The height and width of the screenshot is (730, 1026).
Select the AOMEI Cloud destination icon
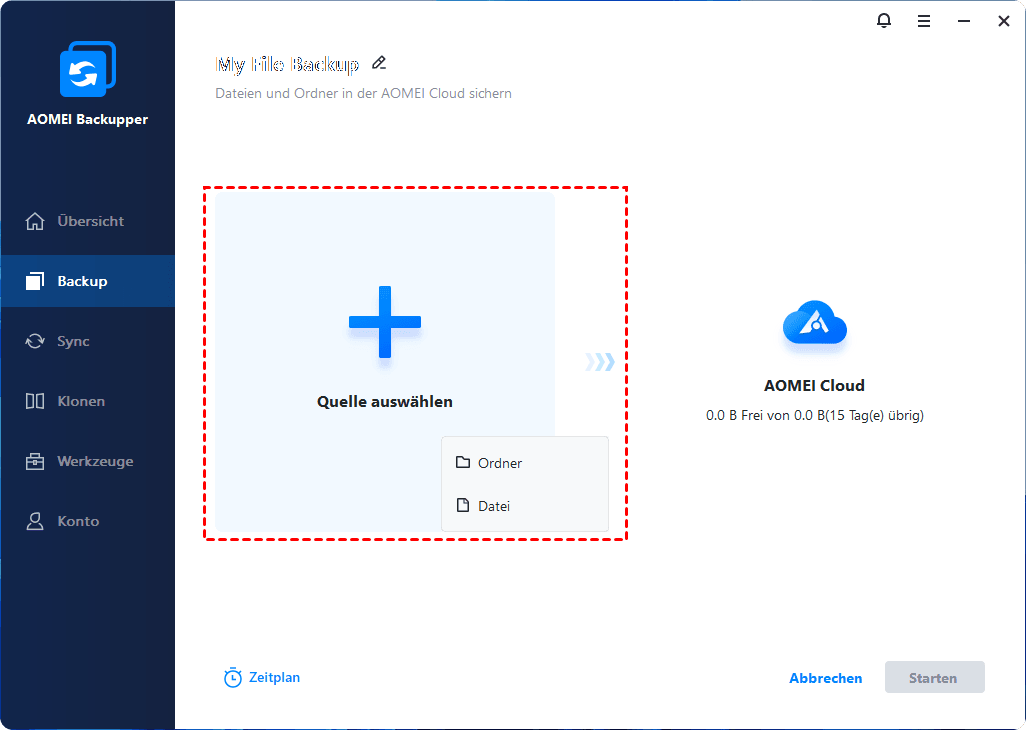point(814,324)
